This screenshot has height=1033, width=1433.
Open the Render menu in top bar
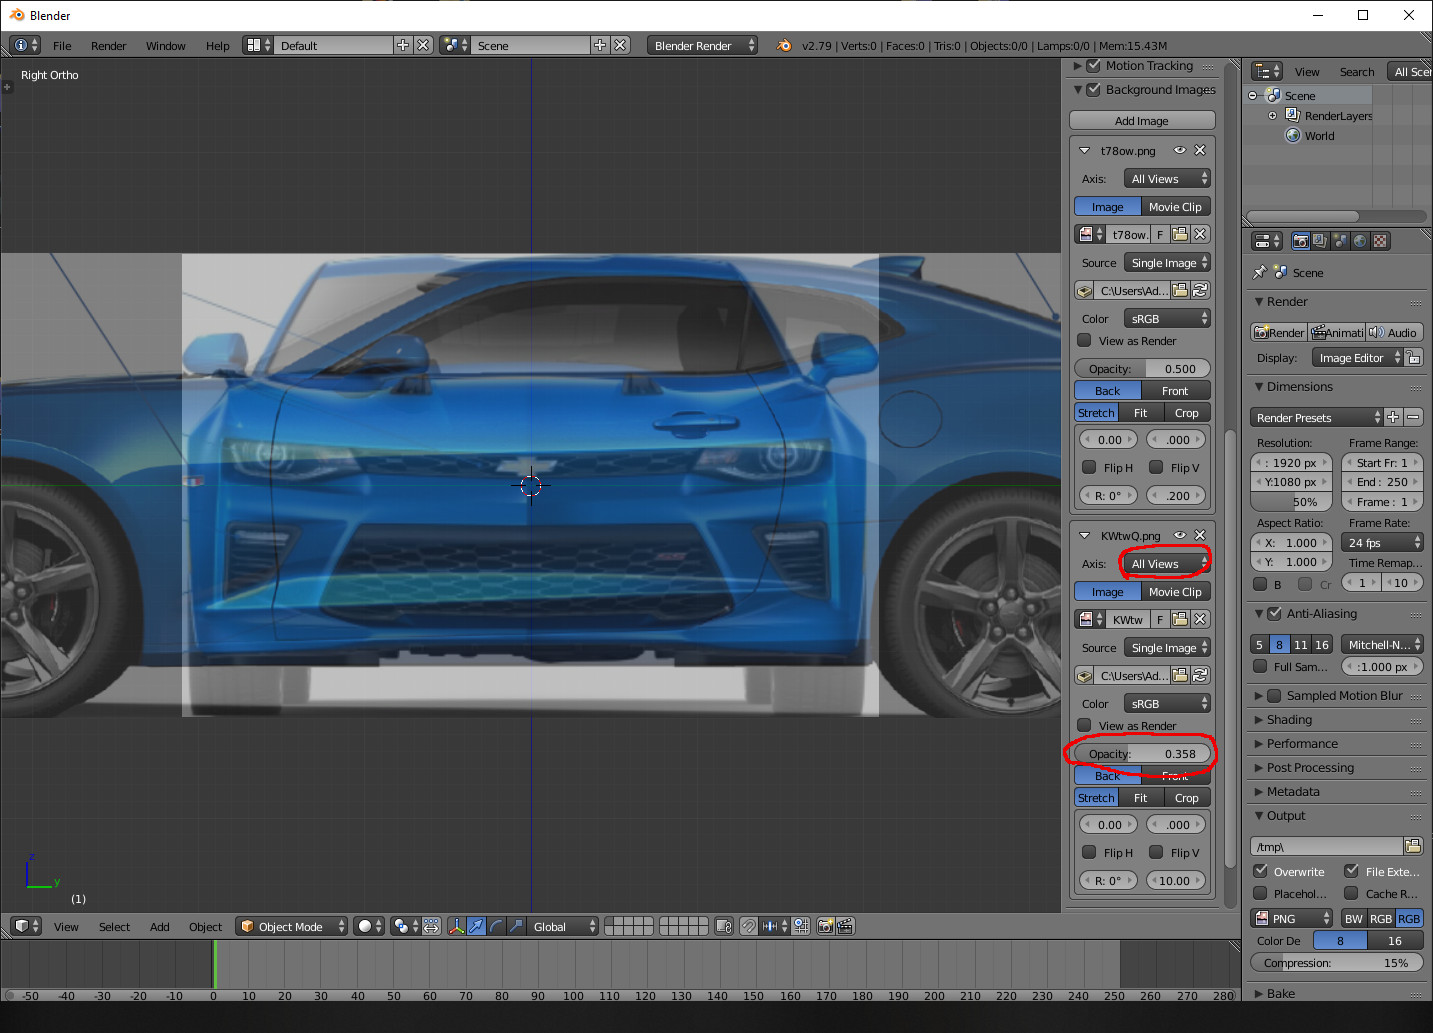pos(108,45)
